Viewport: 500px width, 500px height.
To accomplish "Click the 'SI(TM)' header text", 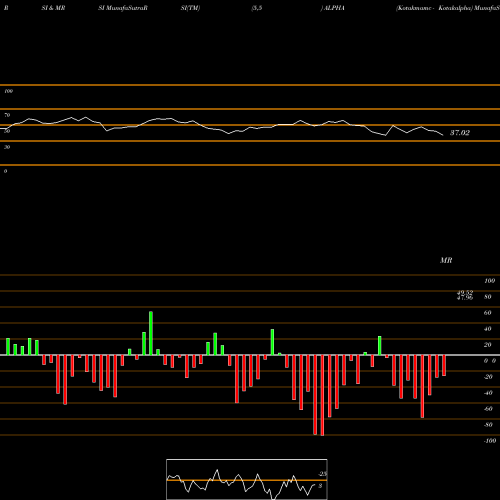I will click(190, 8).
